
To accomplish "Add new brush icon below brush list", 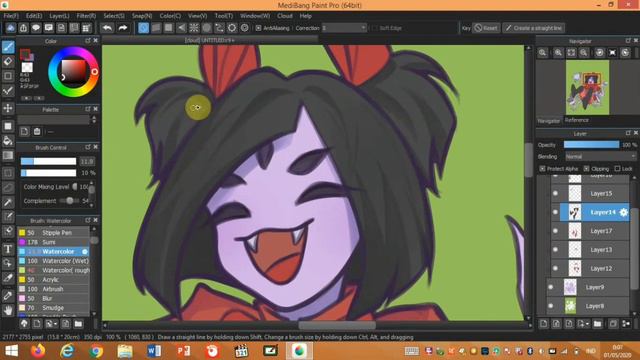I will [37, 324].
